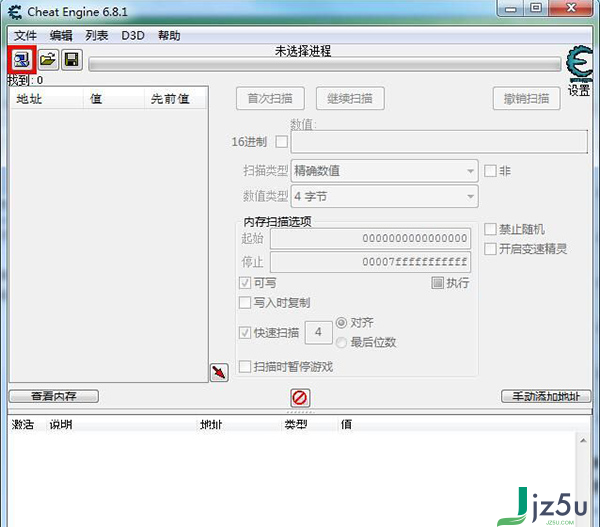
Task: Click the 地址 column header in results
Action: (47, 99)
